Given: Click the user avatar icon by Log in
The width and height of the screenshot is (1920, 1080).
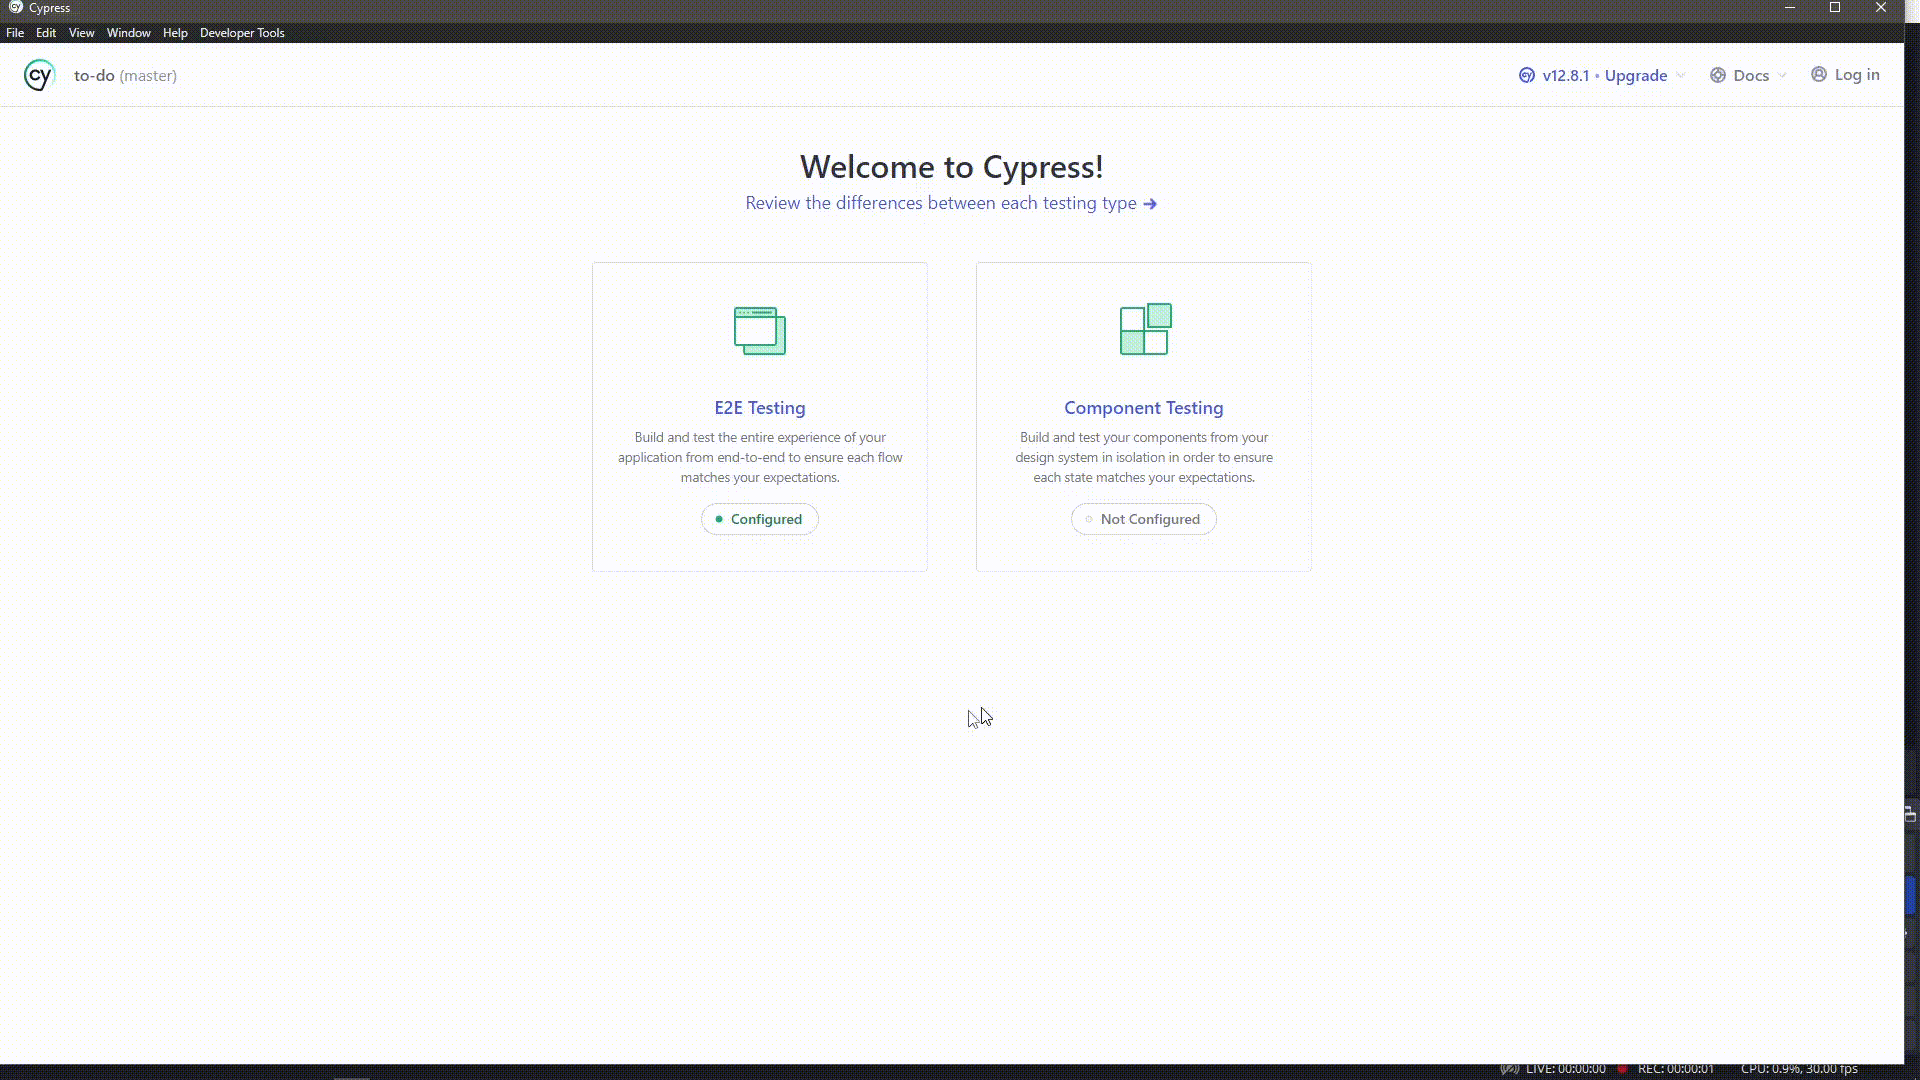Looking at the screenshot, I should pos(1819,74).
